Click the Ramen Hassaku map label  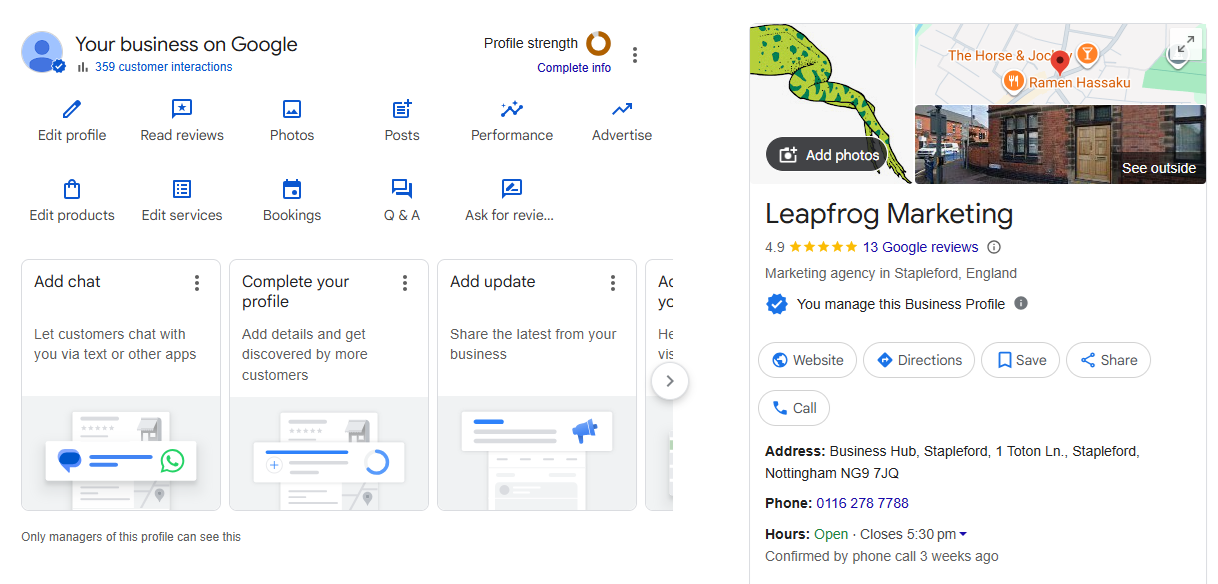tap(1079, 82)
